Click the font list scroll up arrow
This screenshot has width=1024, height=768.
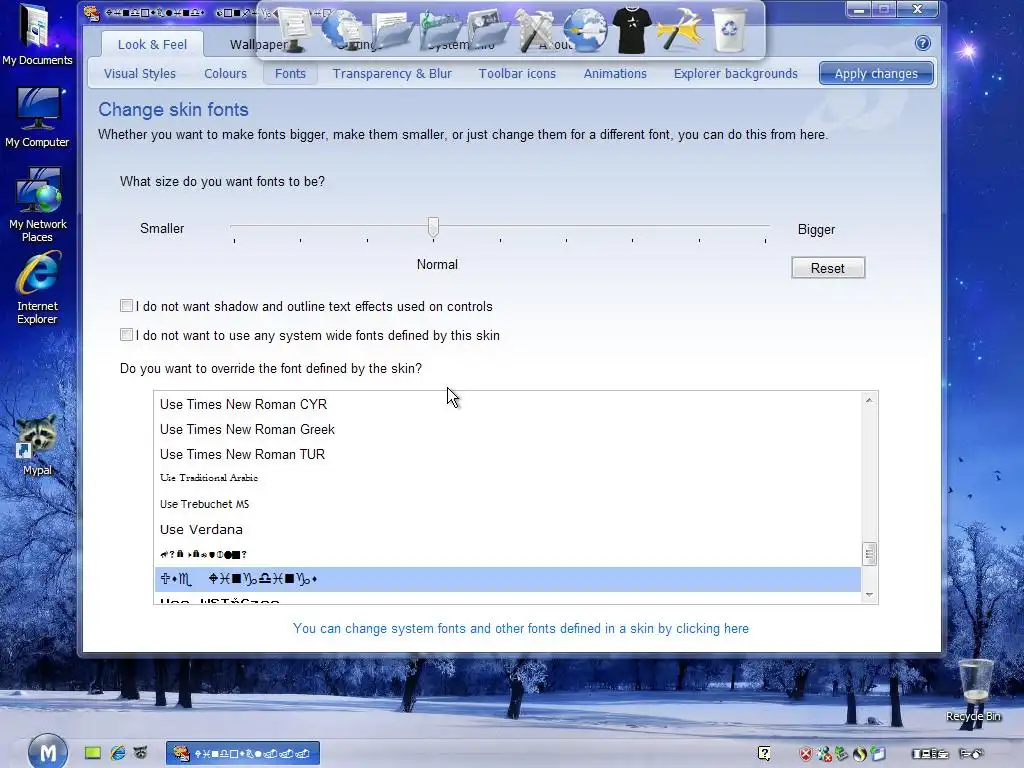tap(869, 400)
